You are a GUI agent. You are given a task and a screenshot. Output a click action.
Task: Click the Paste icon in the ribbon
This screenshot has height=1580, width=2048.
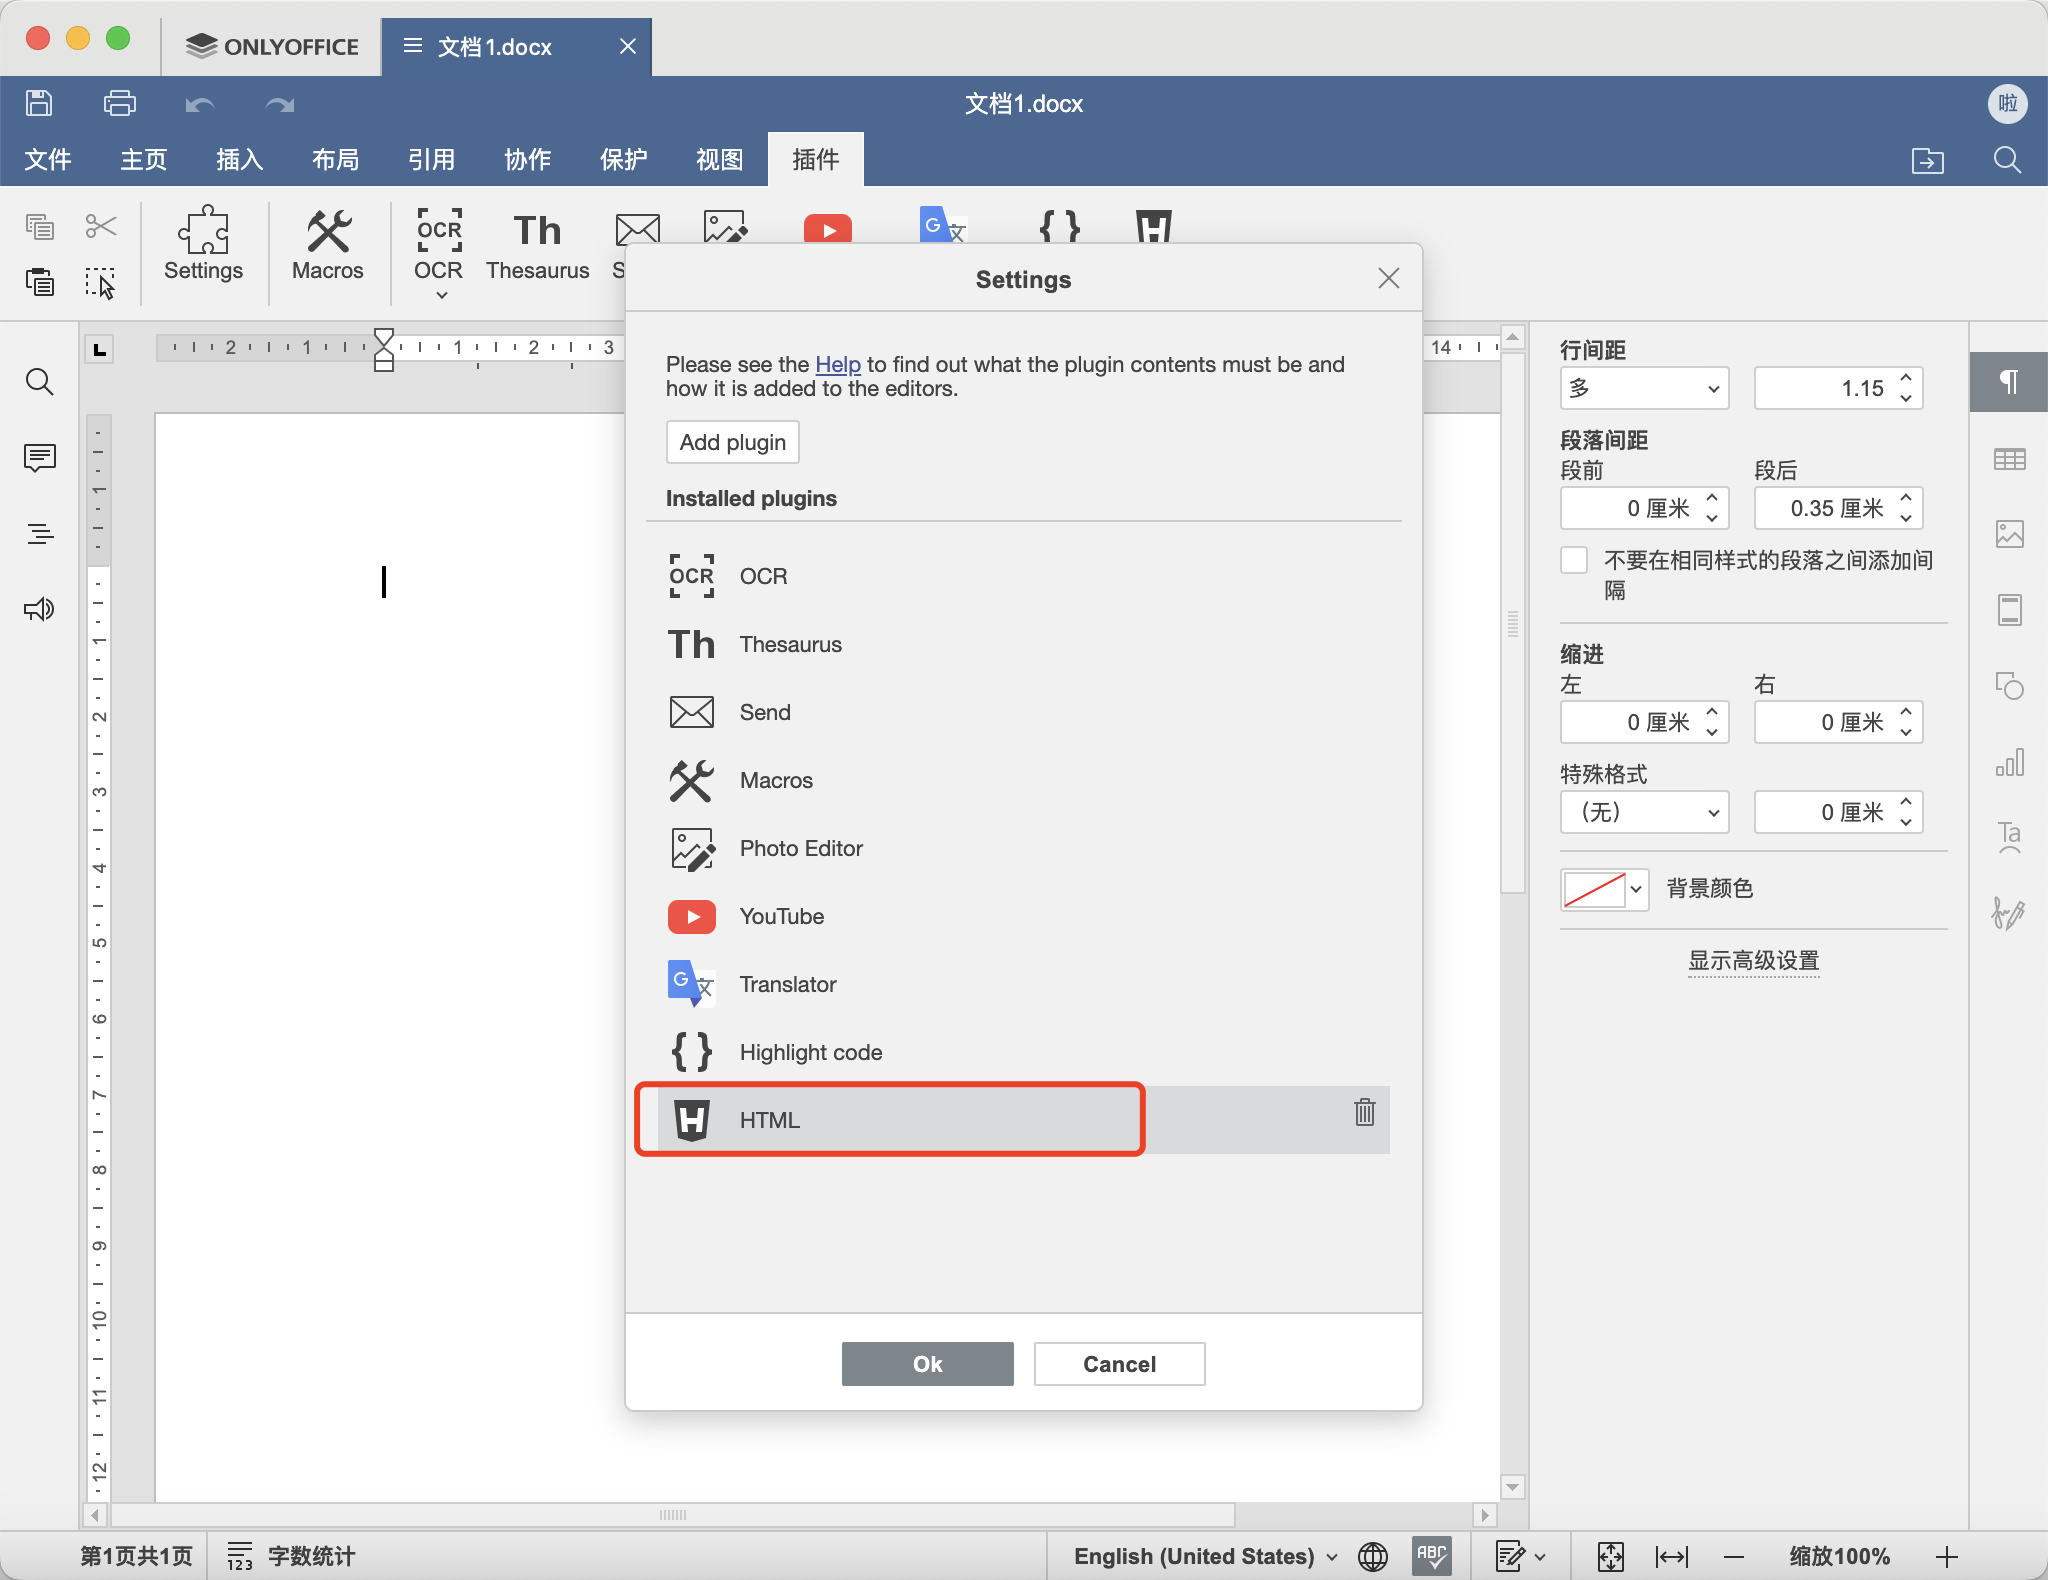pyautogui.click(x=39, y=282)
